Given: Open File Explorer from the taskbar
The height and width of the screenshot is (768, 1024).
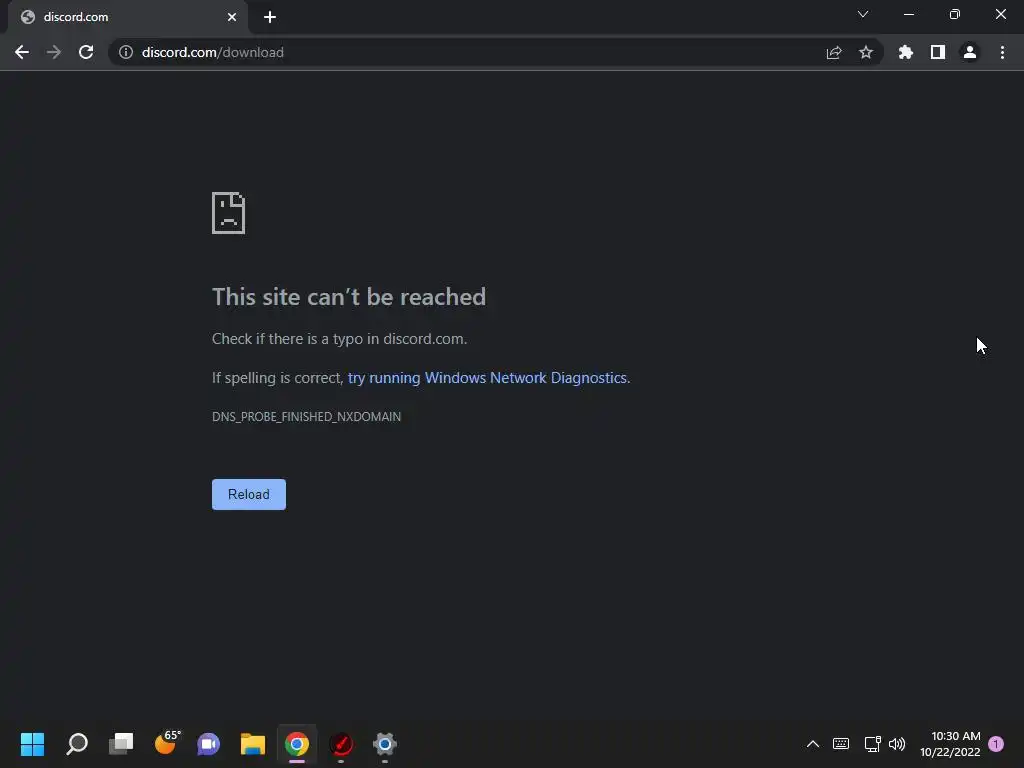Looking at the screenshot, I should point(253,744).
